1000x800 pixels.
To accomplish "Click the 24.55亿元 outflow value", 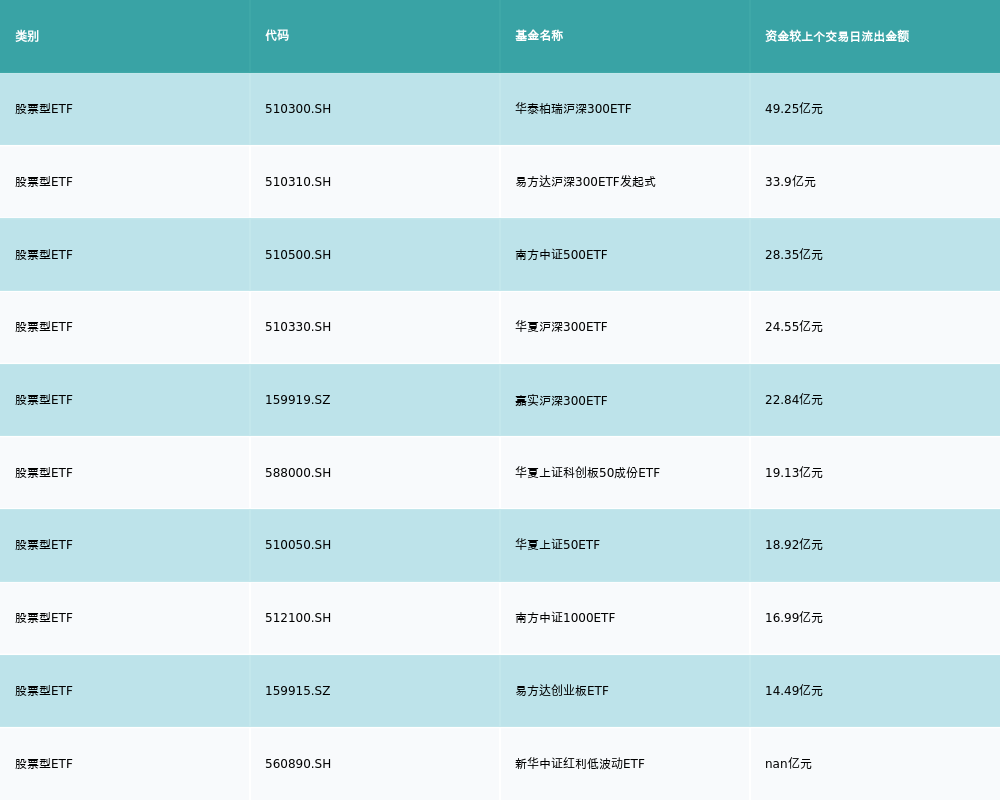I will click(x=793, y=327).
